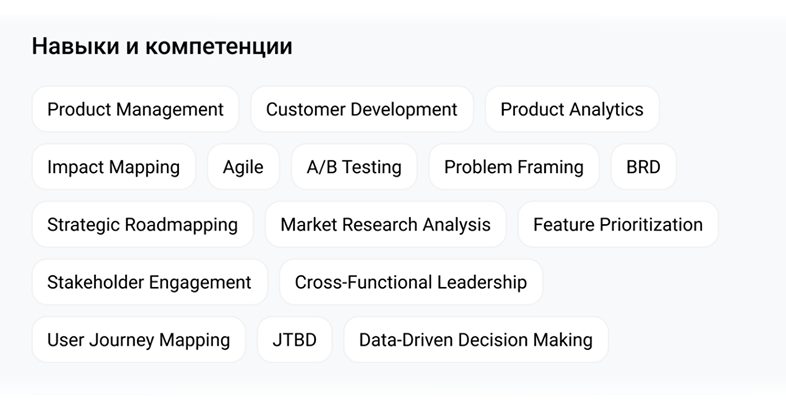Open the Product Analytics skill chip
786x404 pixels.
[x=572, y=109]
